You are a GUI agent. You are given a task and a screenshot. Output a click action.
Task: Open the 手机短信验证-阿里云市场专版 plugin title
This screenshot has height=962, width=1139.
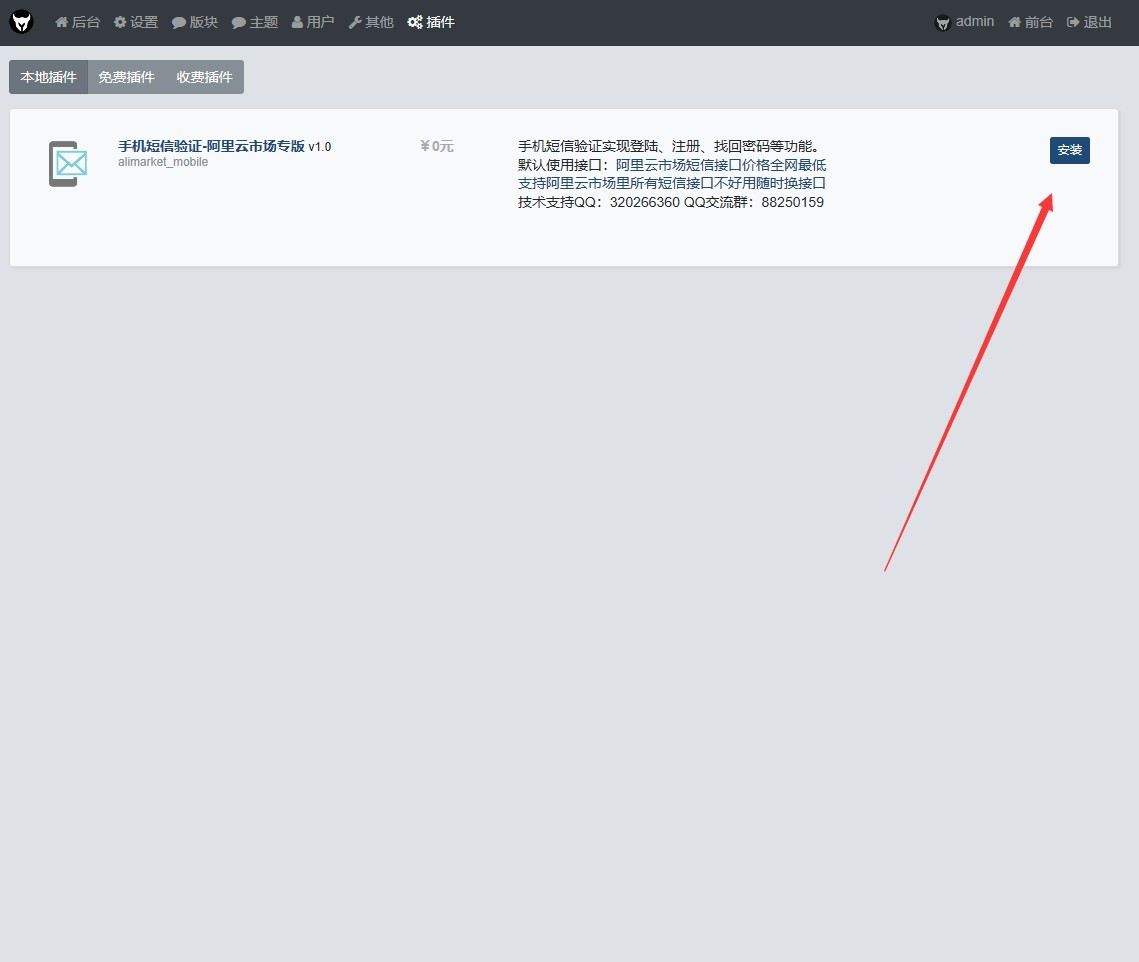[x=211, y=146]
